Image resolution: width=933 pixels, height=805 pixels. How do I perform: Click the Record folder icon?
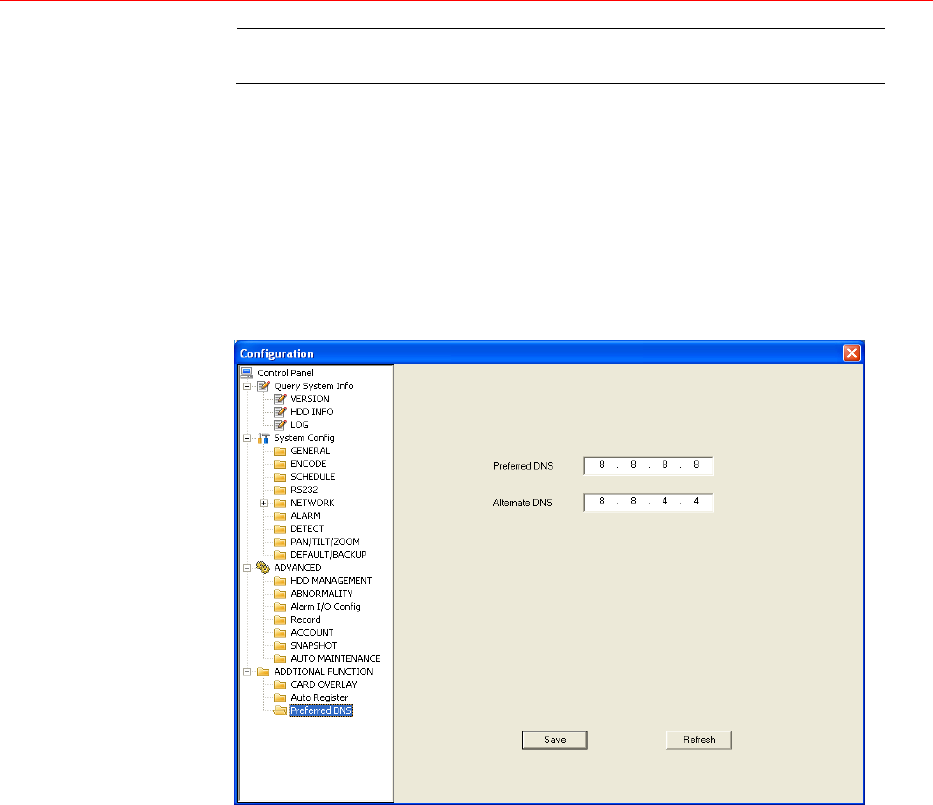pos(280,620)
